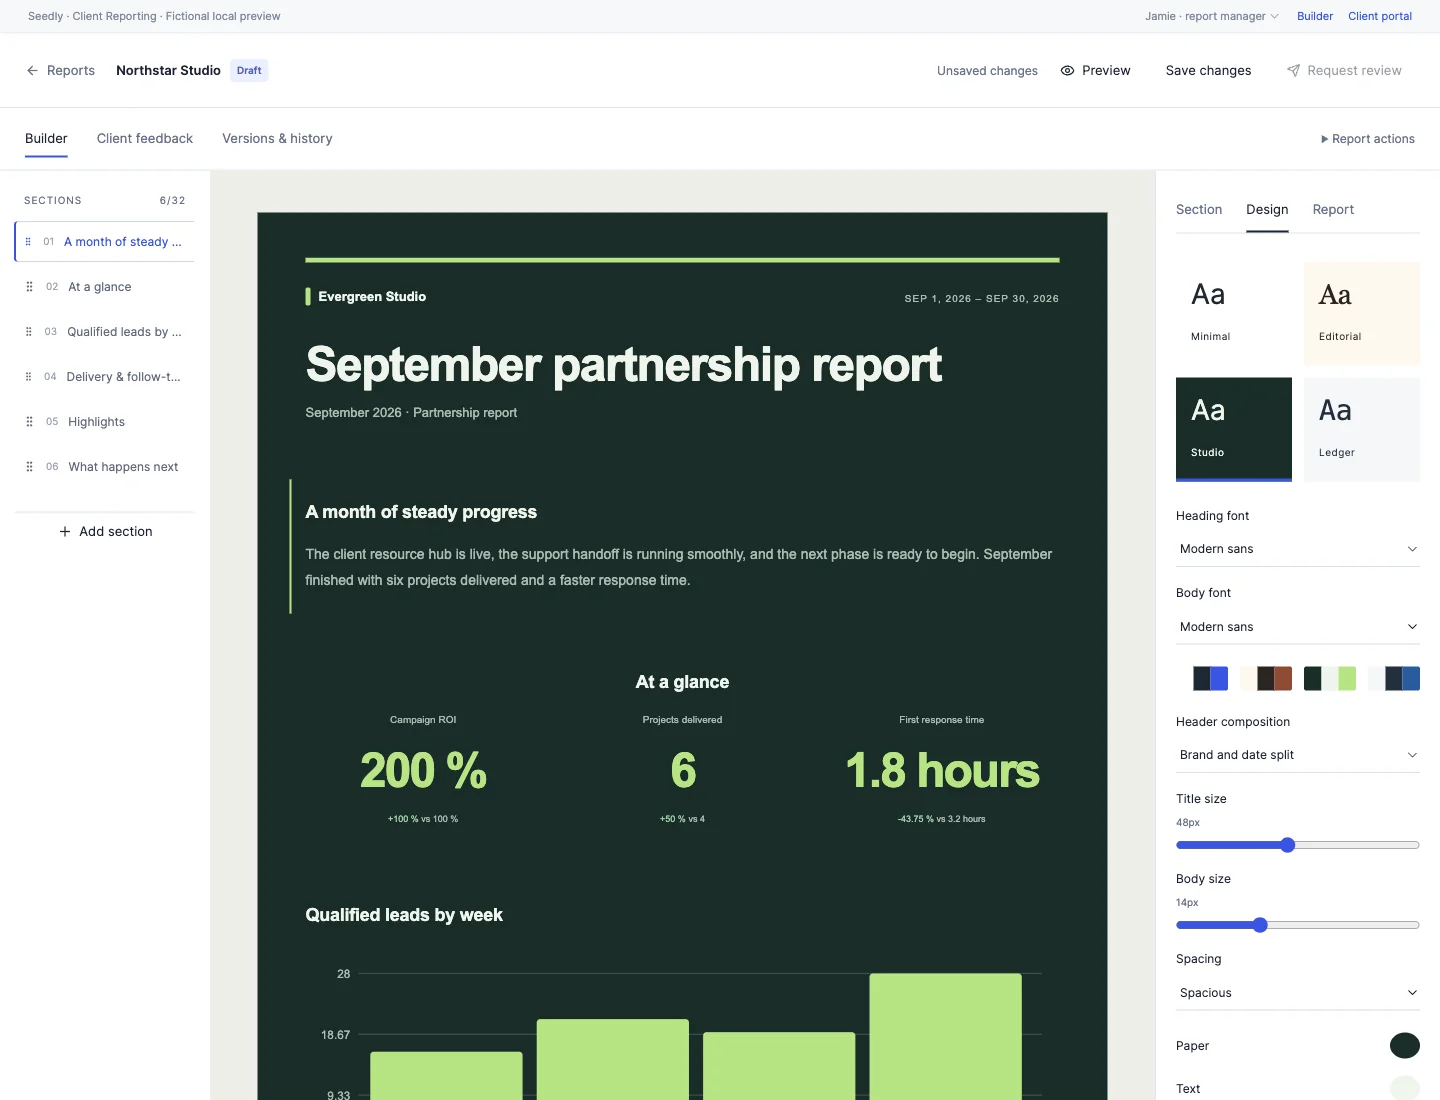Click drag handle of What happens next
This screenshot has width=1440, height=1100.
29,467
